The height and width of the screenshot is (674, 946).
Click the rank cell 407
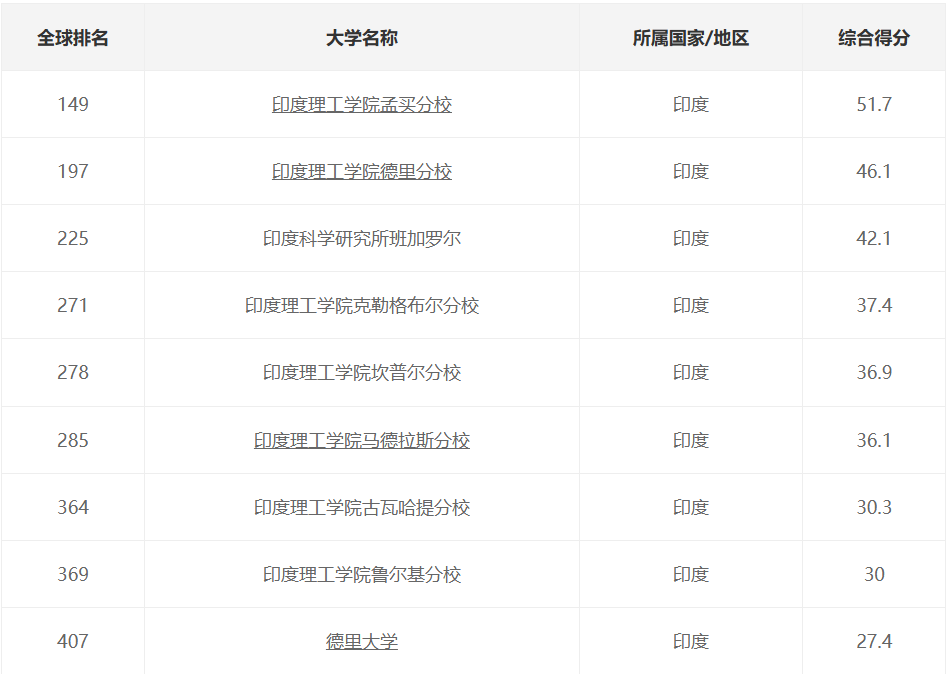(72, 641)
